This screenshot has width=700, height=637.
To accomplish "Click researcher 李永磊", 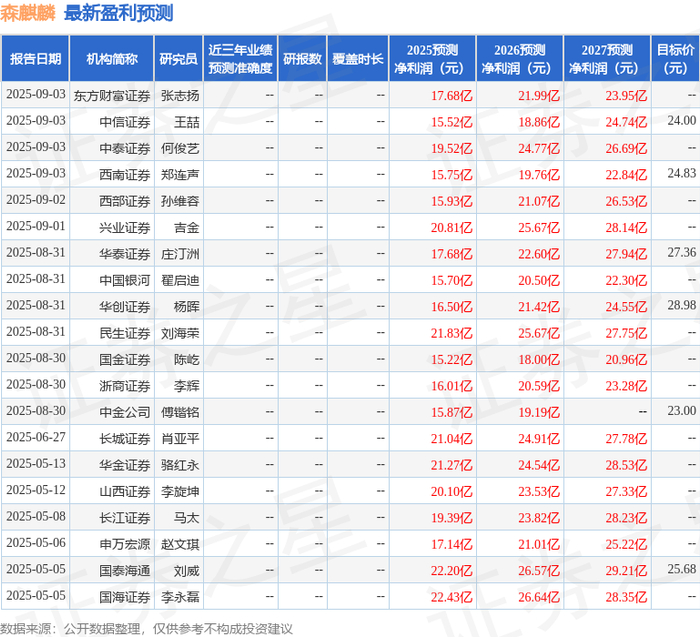I will coord(180,597).
